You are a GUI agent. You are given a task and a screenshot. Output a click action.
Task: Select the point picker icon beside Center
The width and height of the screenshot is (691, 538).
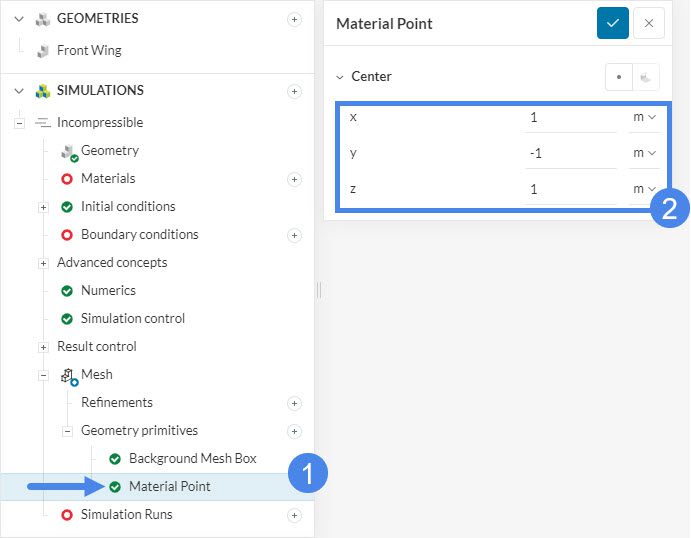pyautogui.click(x=619, y=77)
